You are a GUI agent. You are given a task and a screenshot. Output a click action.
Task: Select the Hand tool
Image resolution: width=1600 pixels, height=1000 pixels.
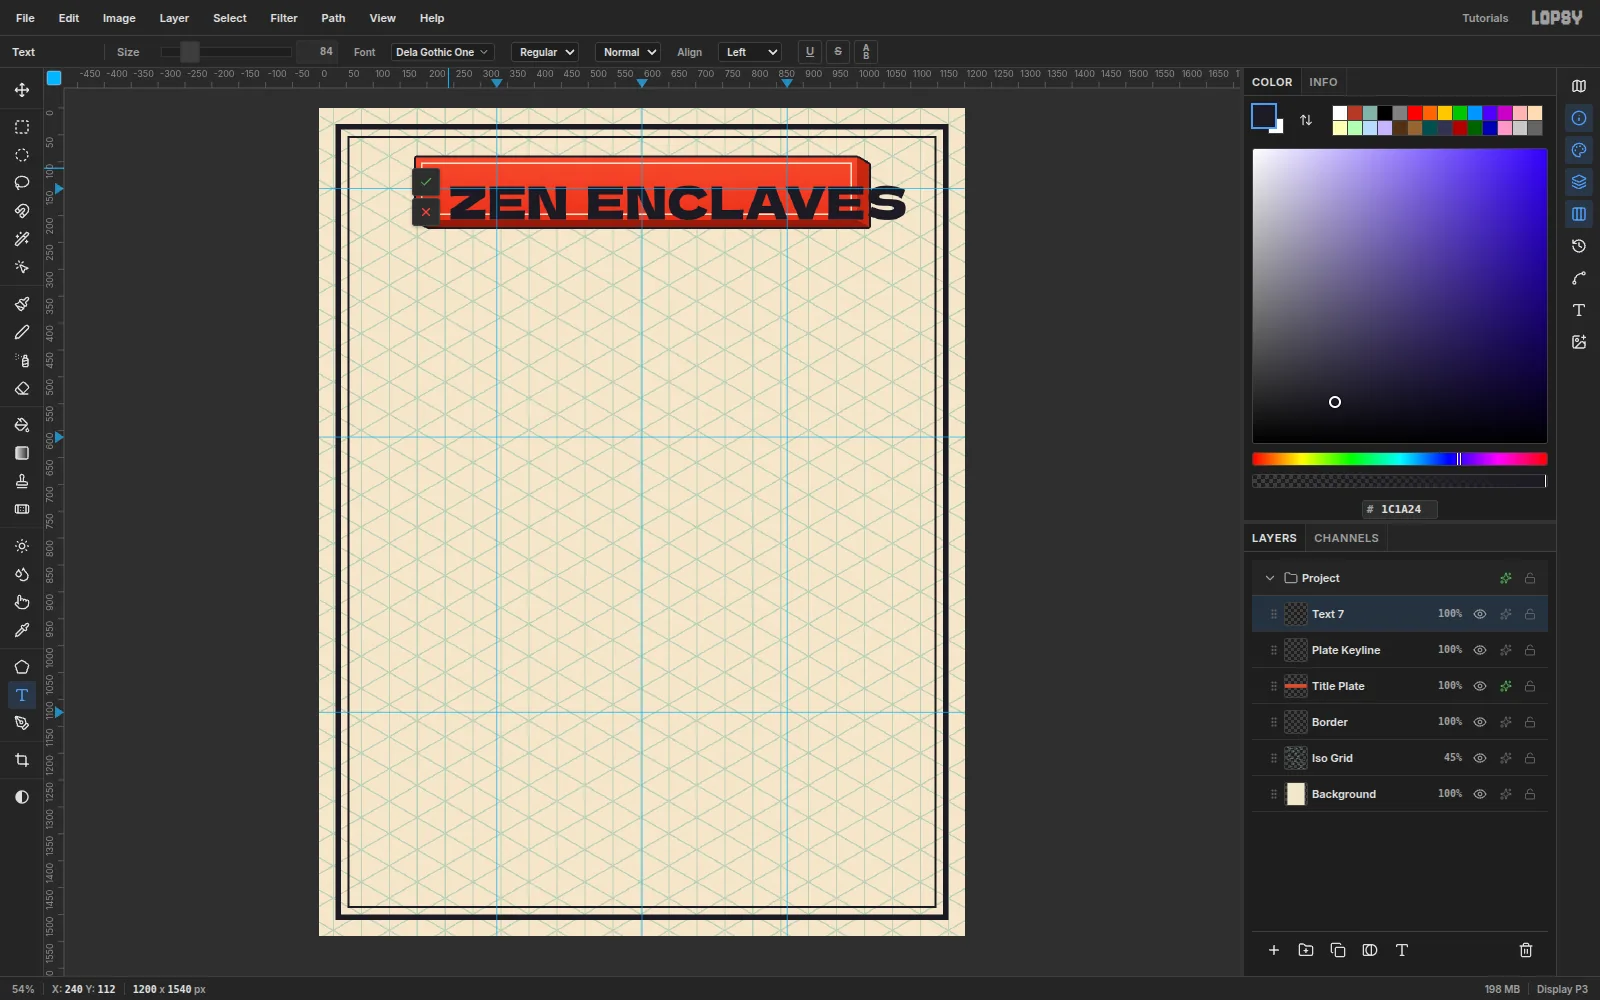(x=22, y=602)
